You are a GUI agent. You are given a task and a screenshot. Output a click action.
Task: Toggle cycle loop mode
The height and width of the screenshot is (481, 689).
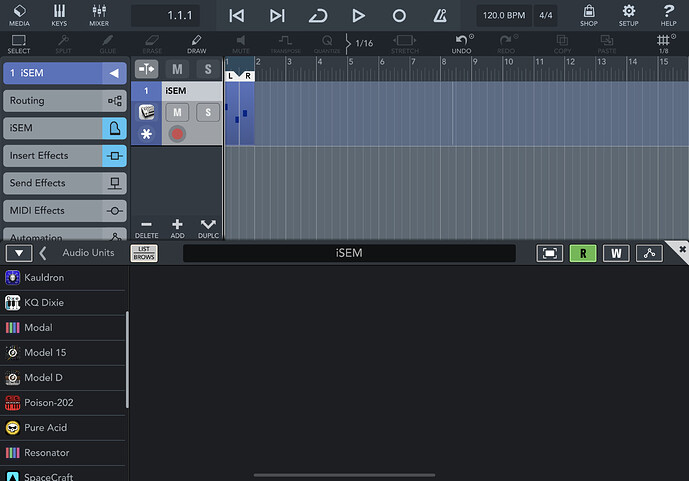318,16
